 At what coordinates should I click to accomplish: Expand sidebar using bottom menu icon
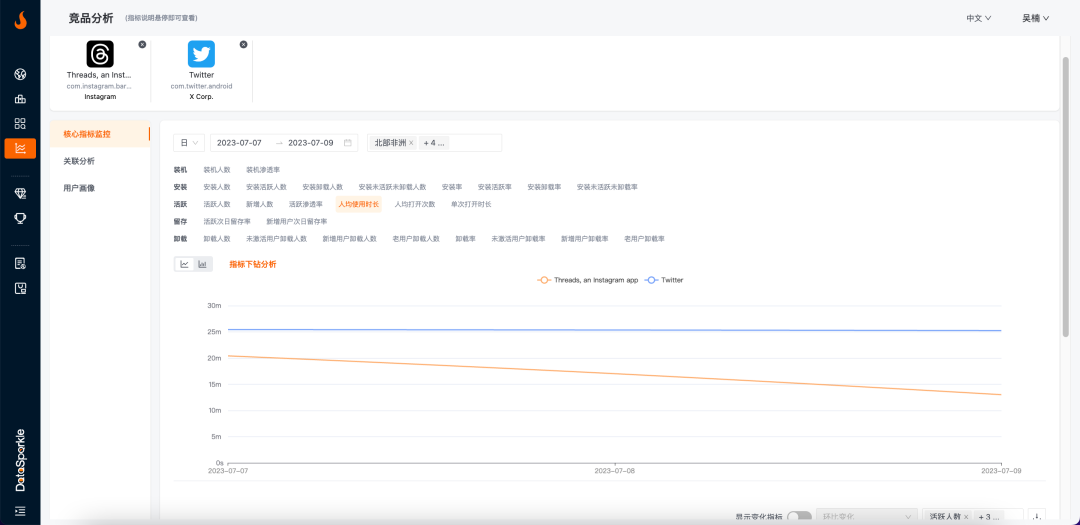point(20,511)
